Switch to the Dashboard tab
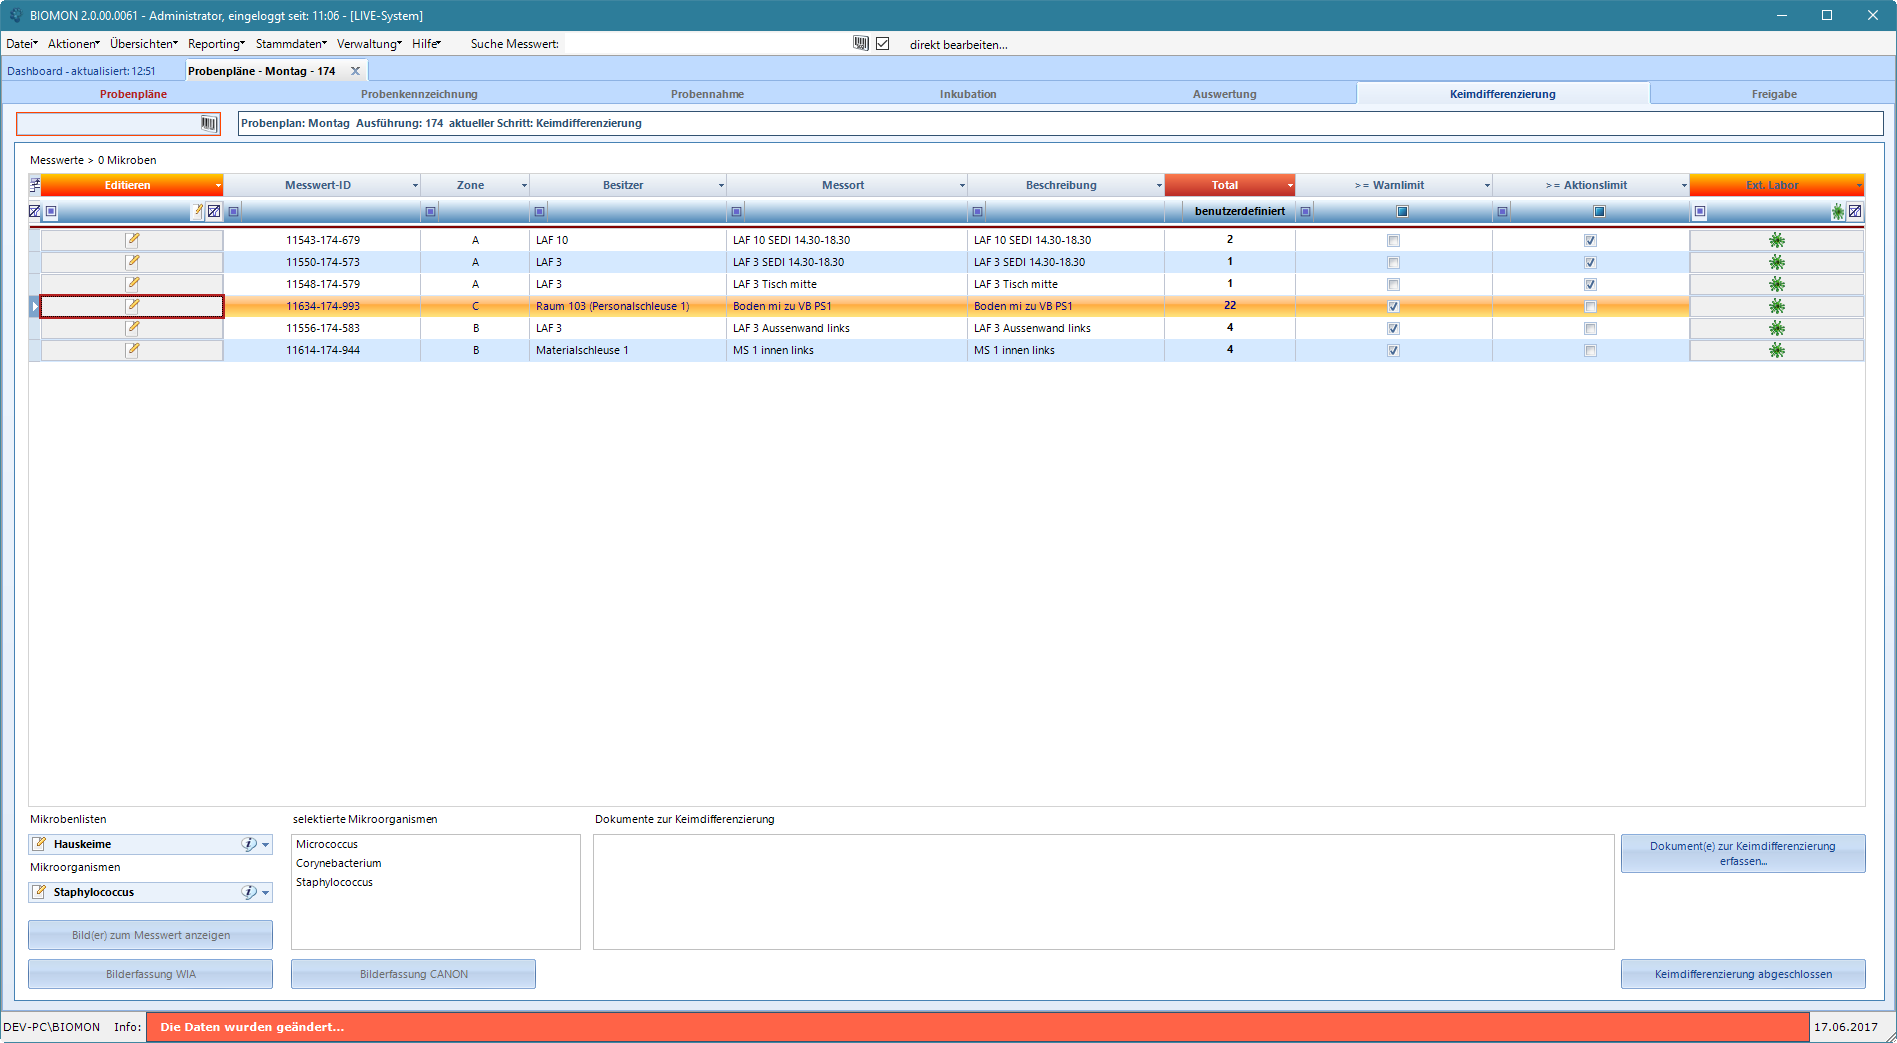1897x1043 pixels. (81, 71)
